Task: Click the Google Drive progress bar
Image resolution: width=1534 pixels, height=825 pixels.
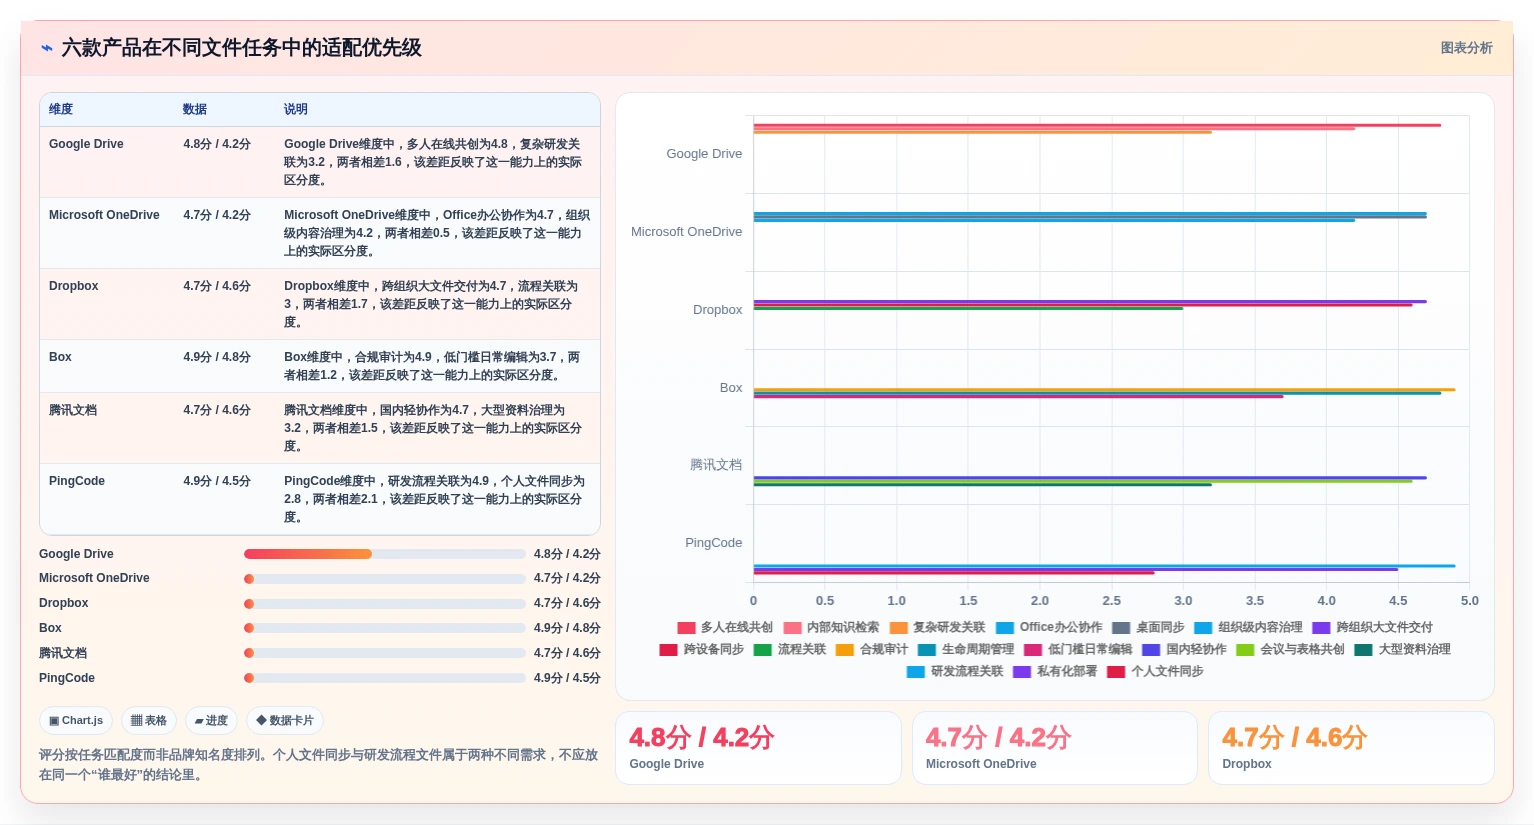Action: [x=385, y=554]
